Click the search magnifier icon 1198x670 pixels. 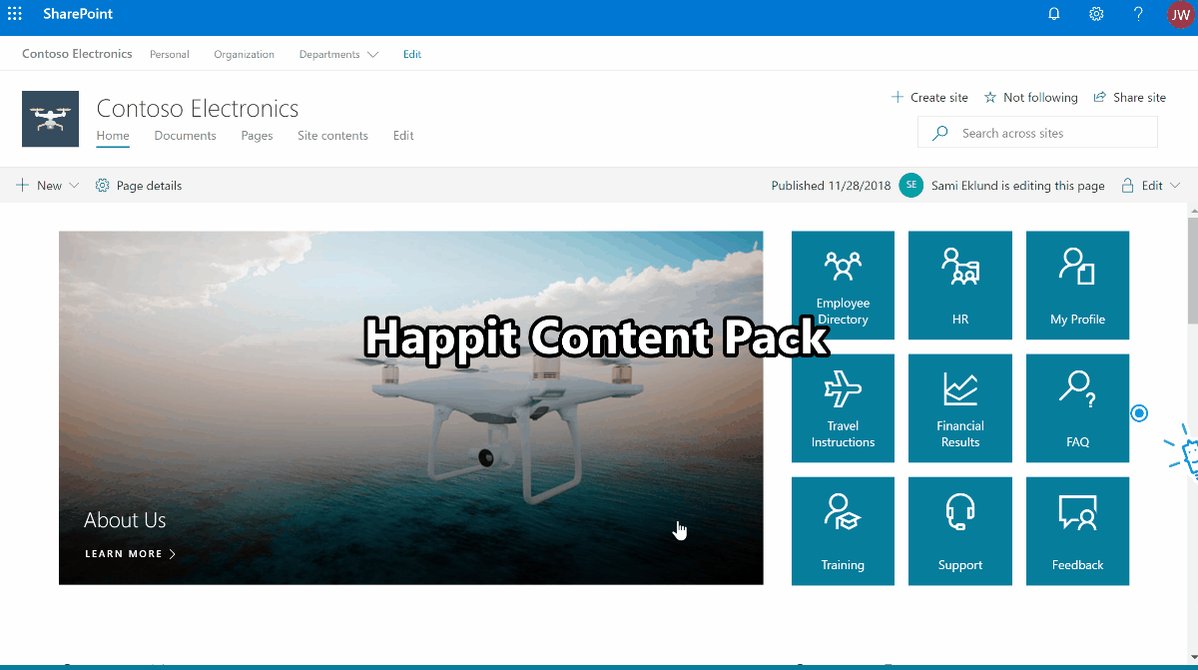[x=941, y=133]
